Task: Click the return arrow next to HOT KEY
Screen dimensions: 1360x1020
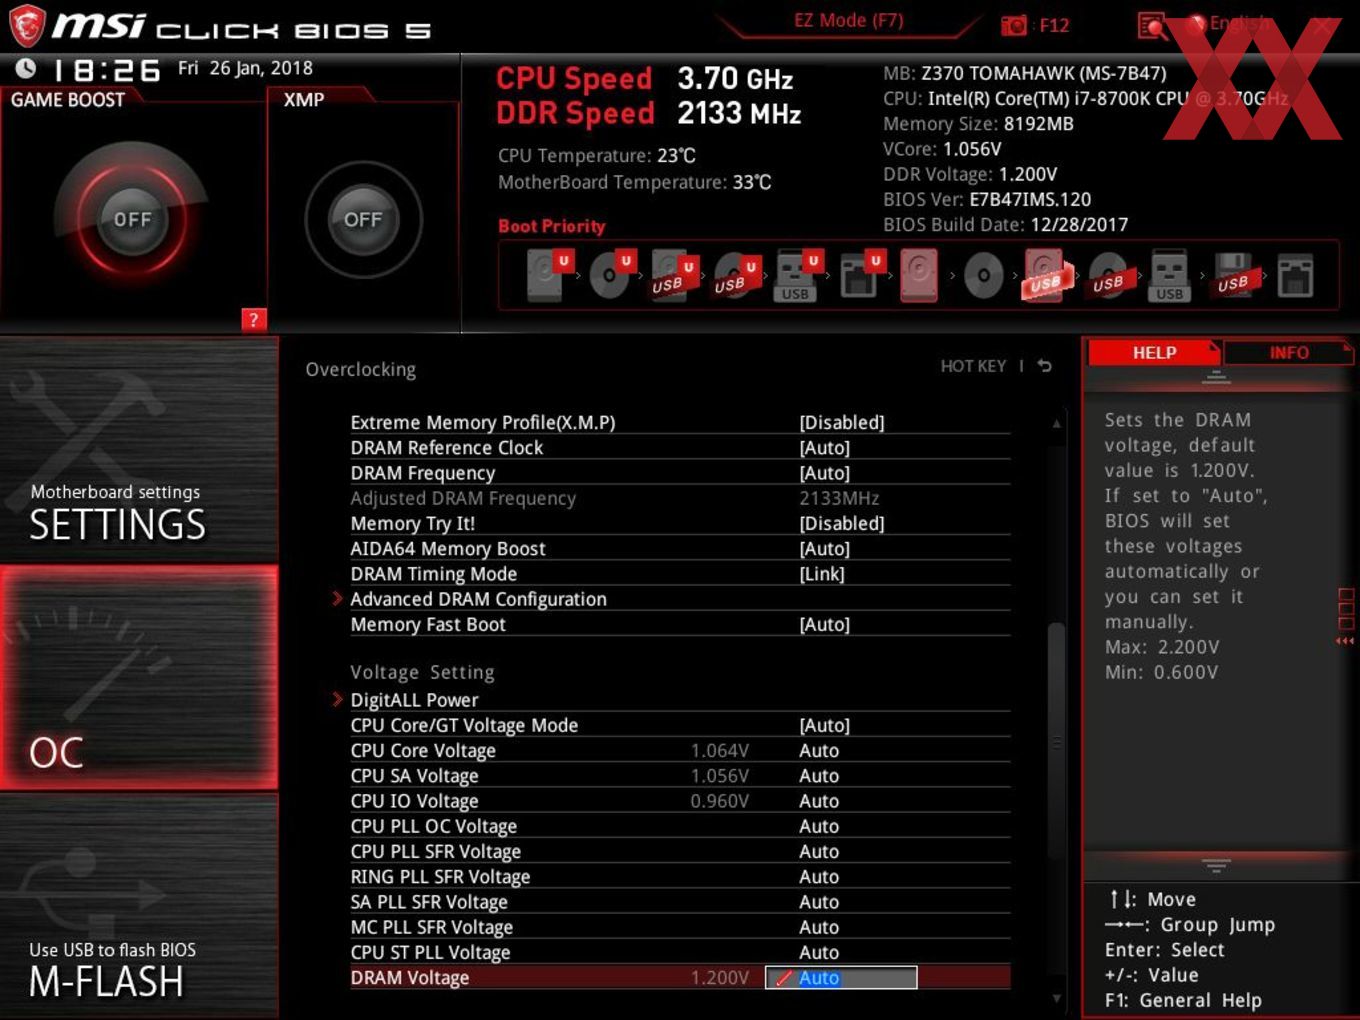Action: point(1044,366)
